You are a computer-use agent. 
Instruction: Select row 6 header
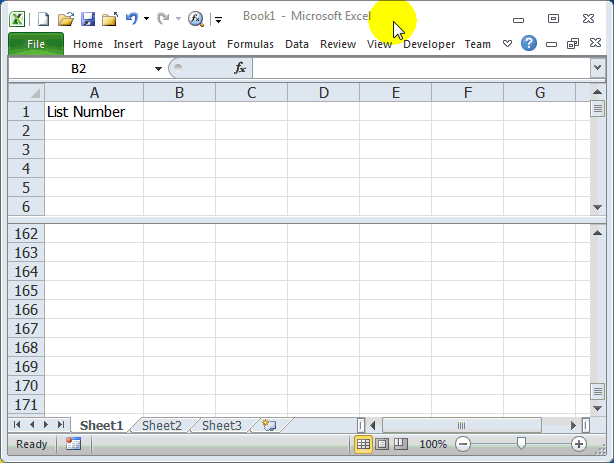pyautogui.click(x=26, y=206)
